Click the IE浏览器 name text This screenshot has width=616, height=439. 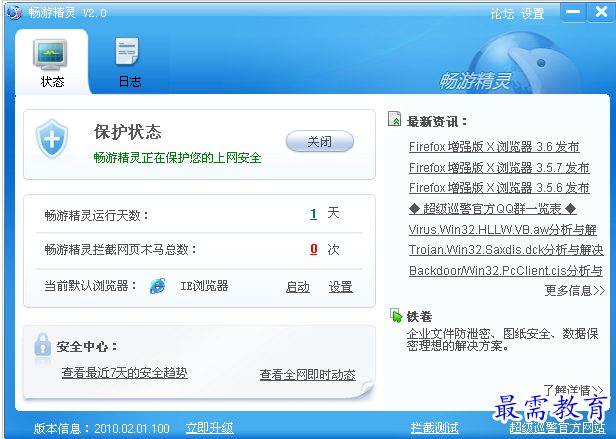pos(204,286)
